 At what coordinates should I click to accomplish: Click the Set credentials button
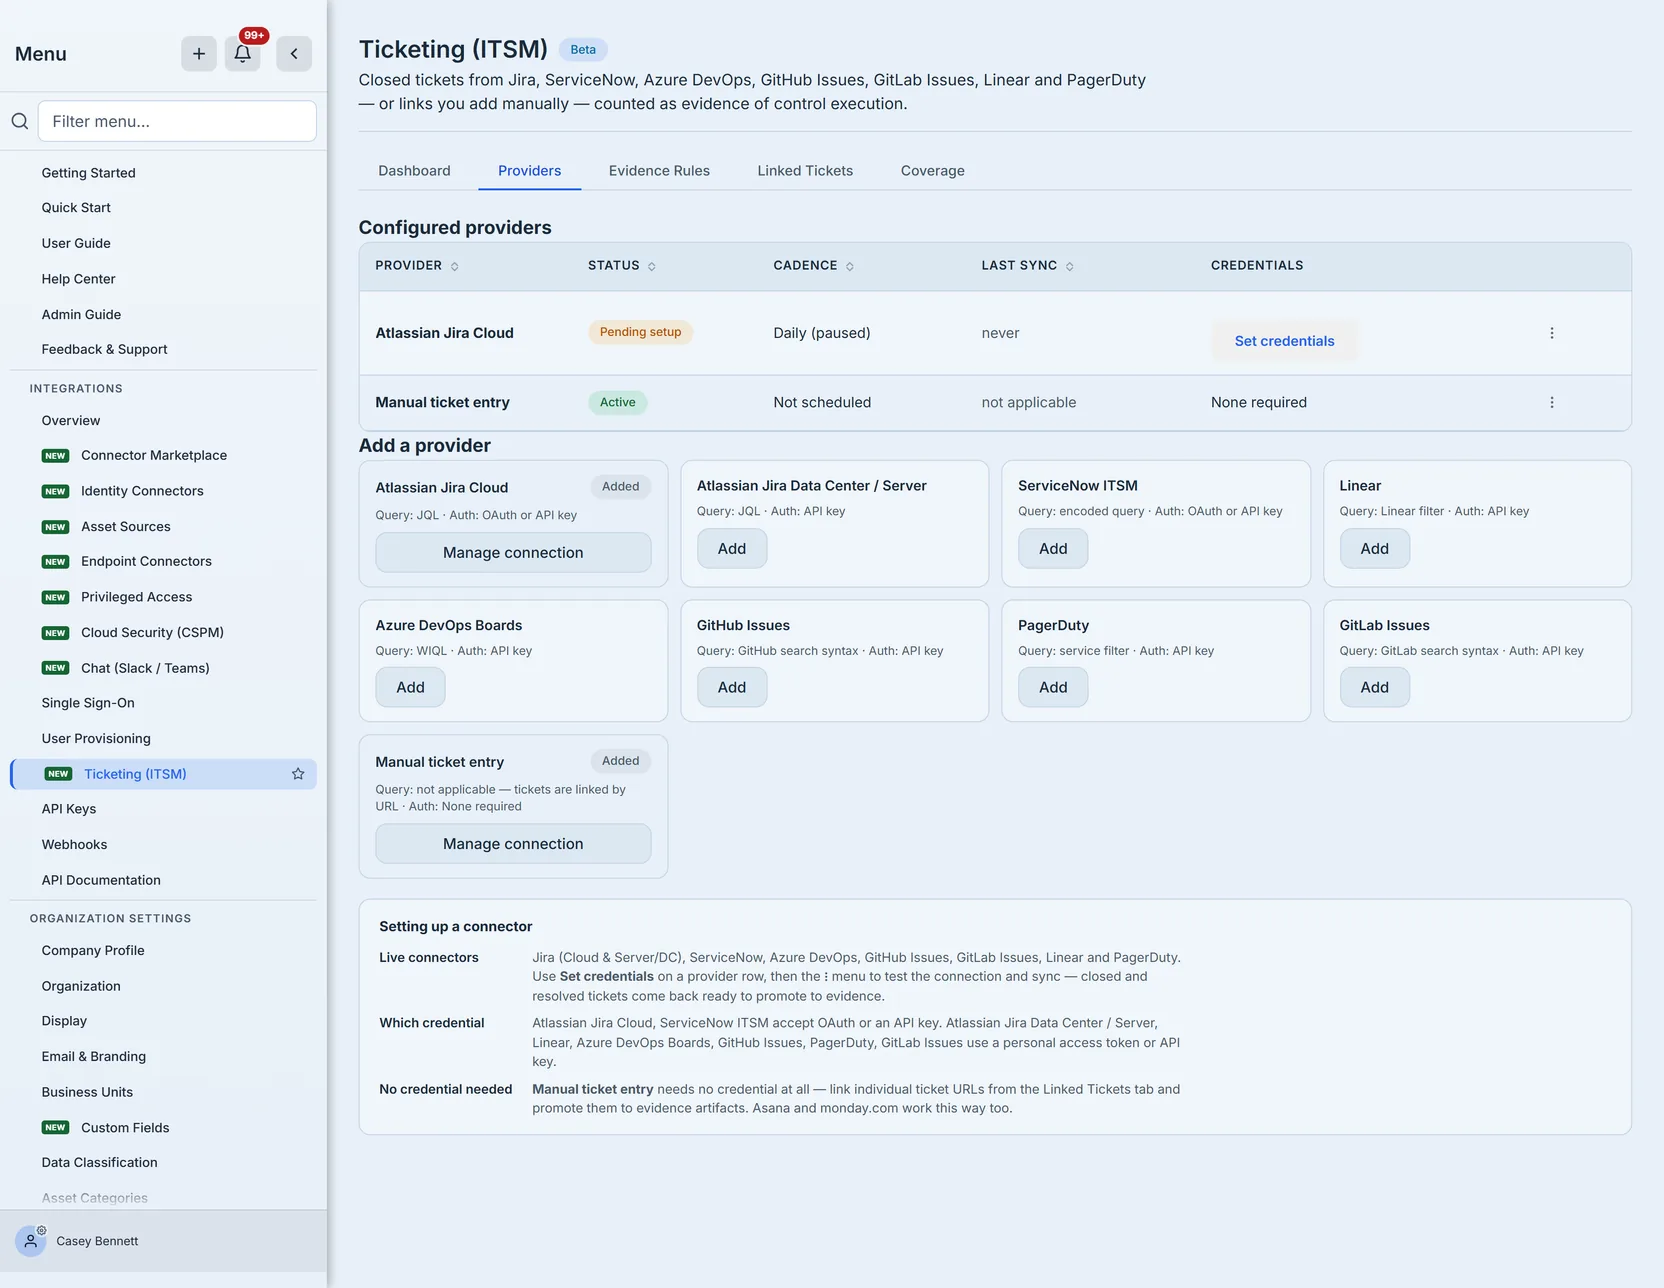(x=1284, y=341)
